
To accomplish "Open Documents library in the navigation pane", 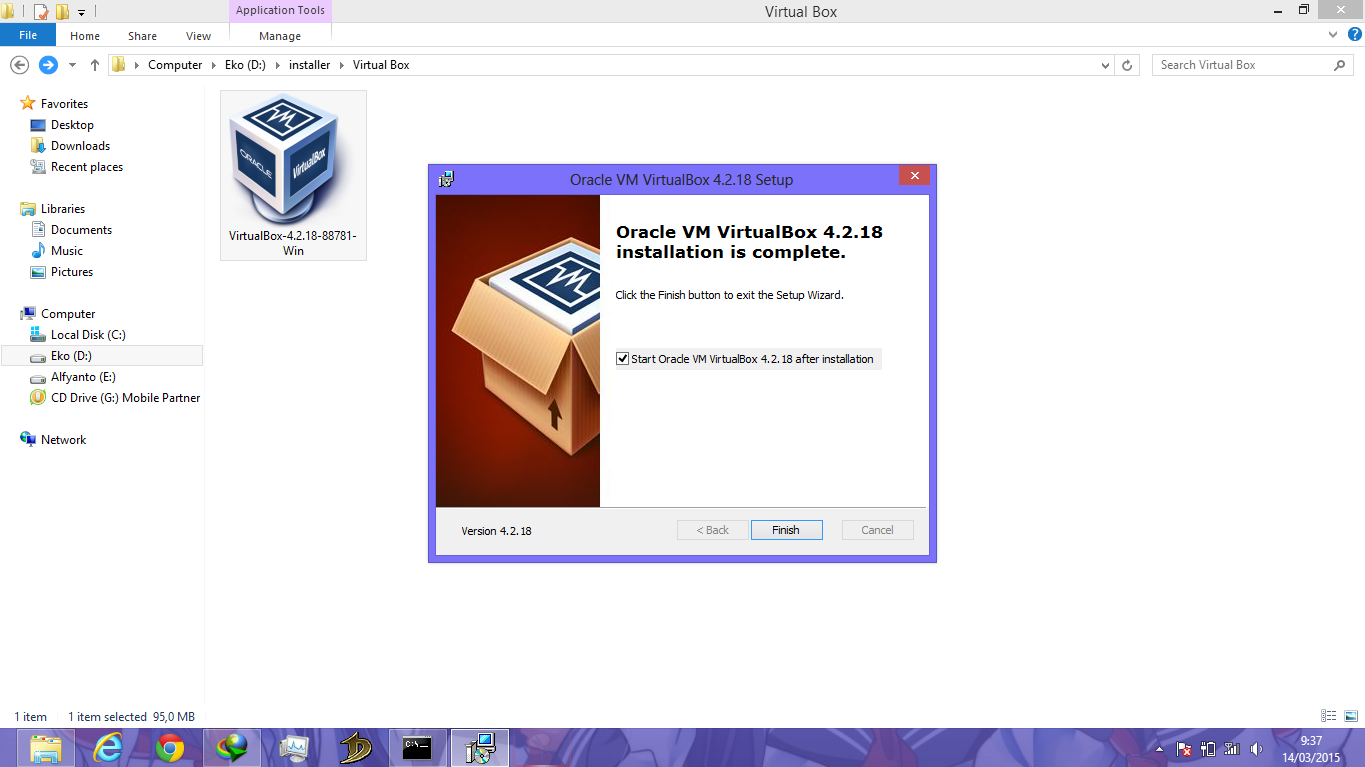I will pyautogui.click(x=81, y=230).
